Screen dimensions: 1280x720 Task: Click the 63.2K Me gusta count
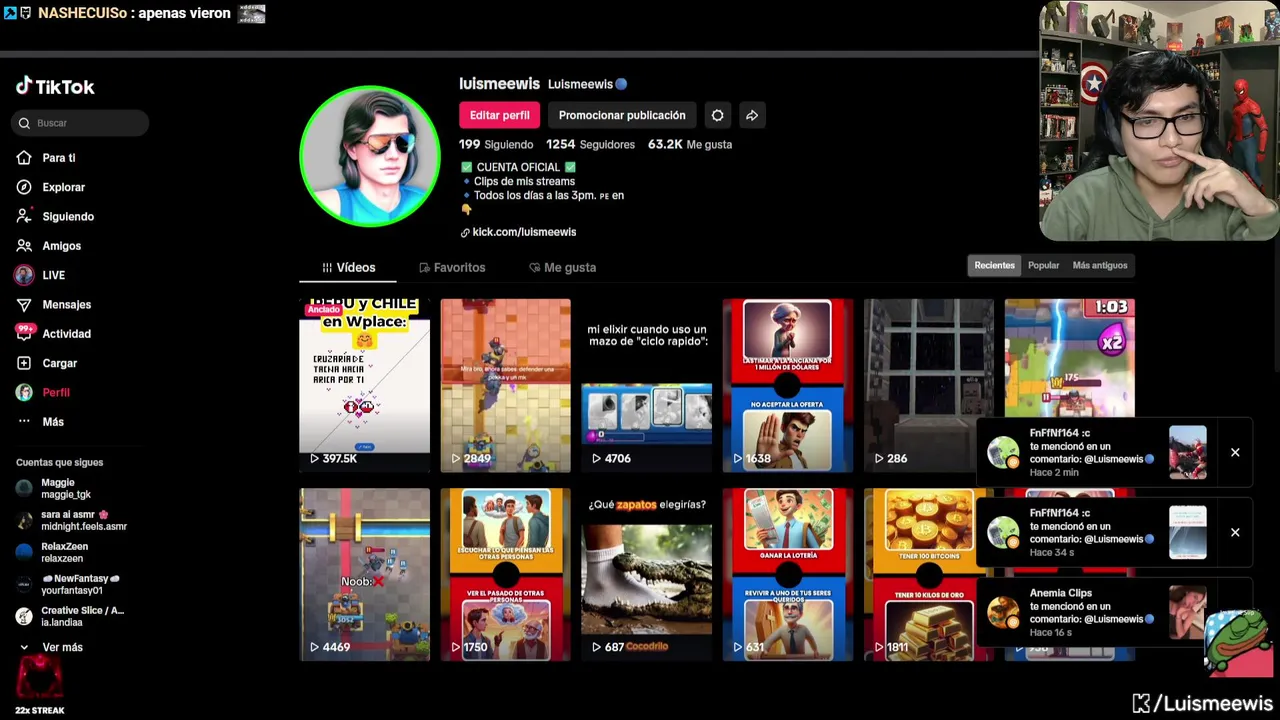pos(690,144)
